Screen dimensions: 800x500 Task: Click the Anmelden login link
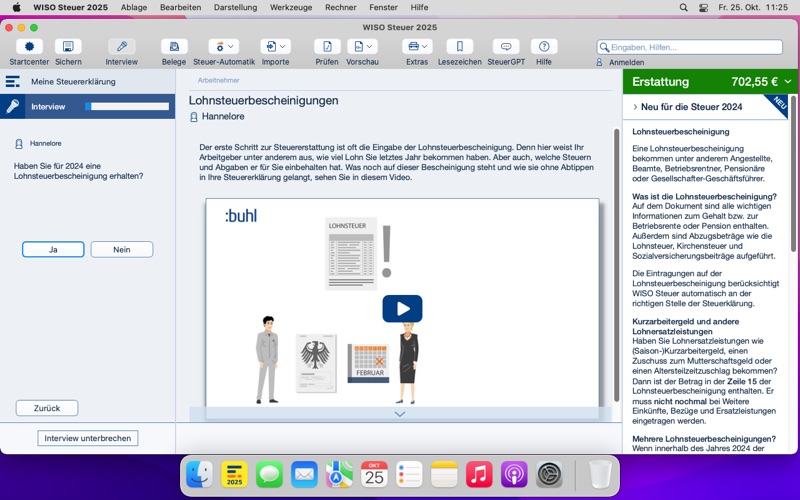627,62
